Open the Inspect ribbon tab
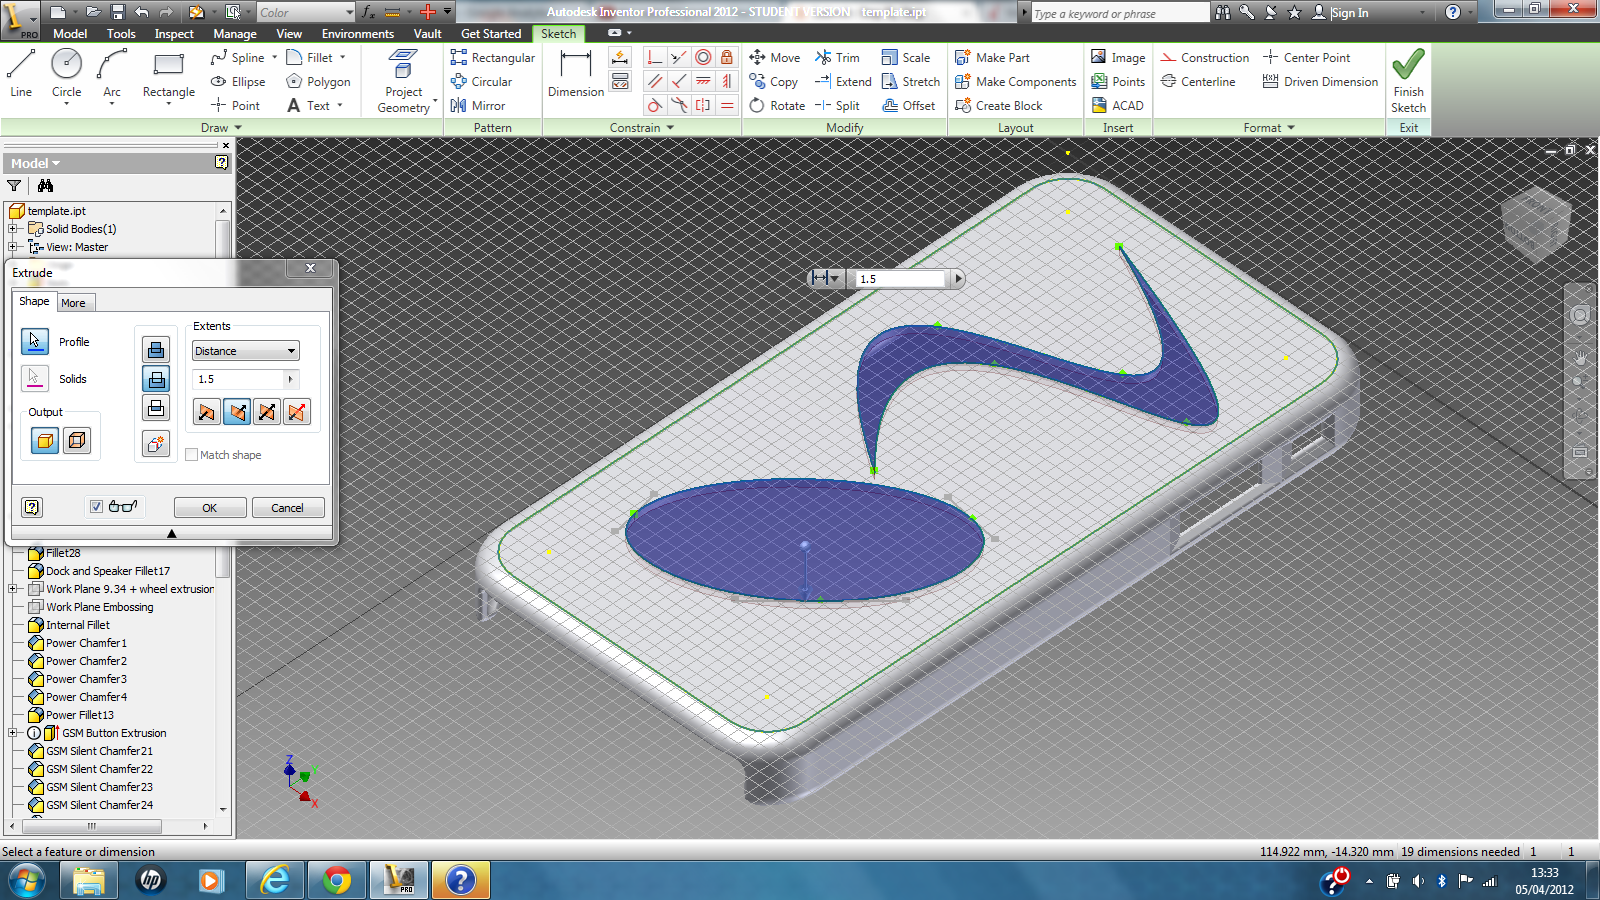The height and width of the screenshot is (900, 1600). click(173, 33)
